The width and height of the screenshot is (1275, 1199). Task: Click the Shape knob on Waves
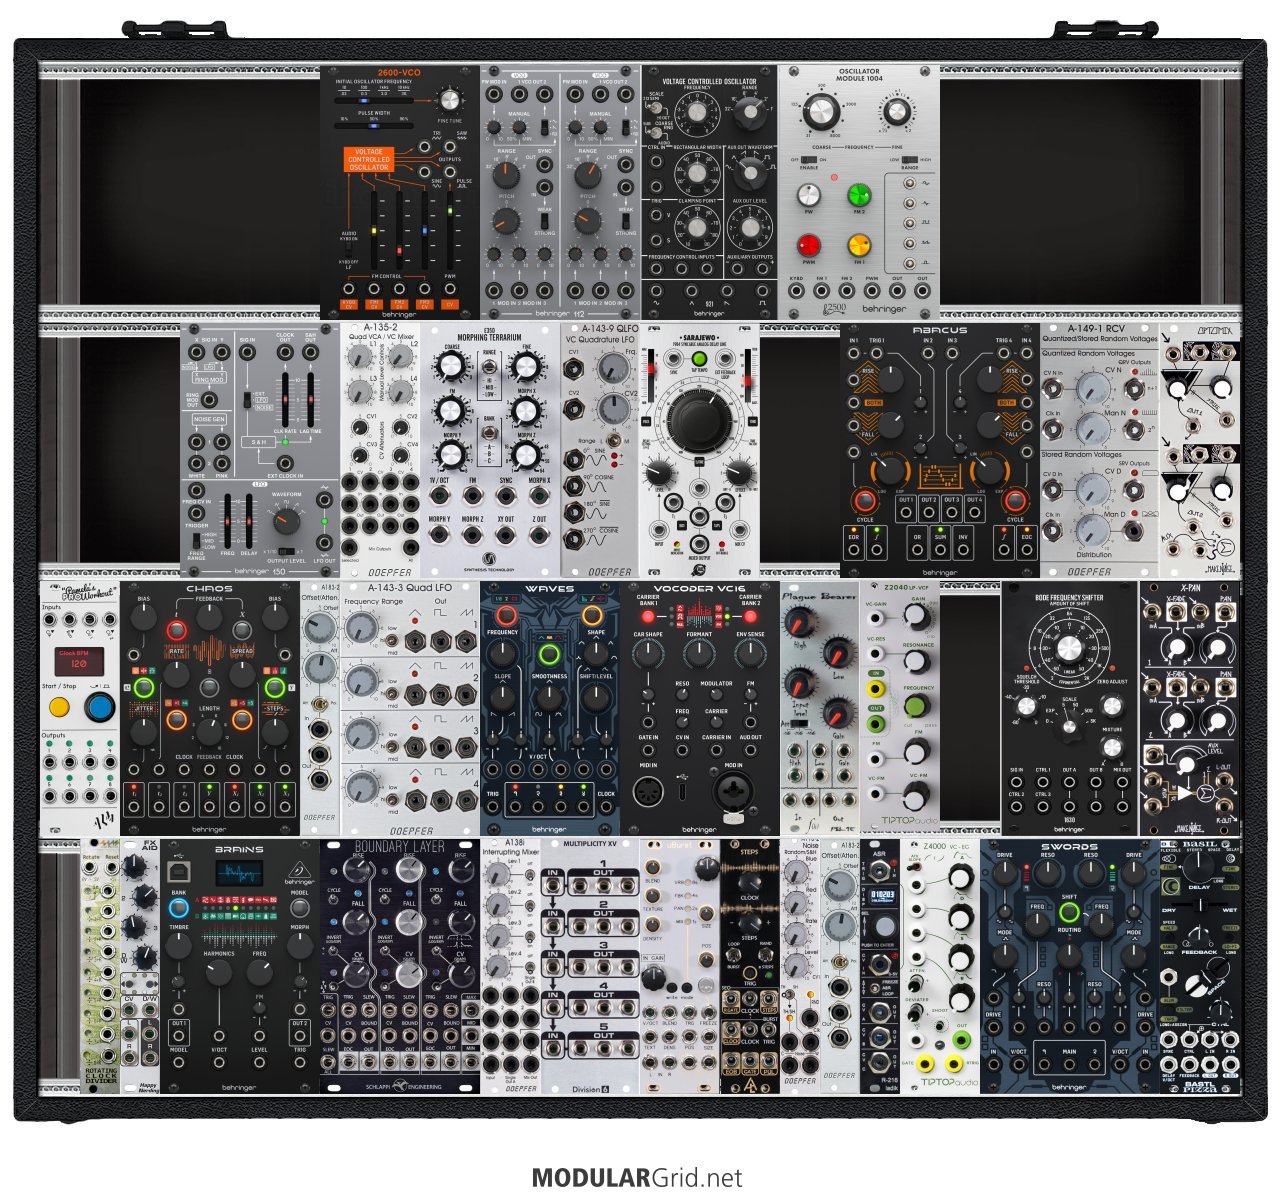(596, 653)
